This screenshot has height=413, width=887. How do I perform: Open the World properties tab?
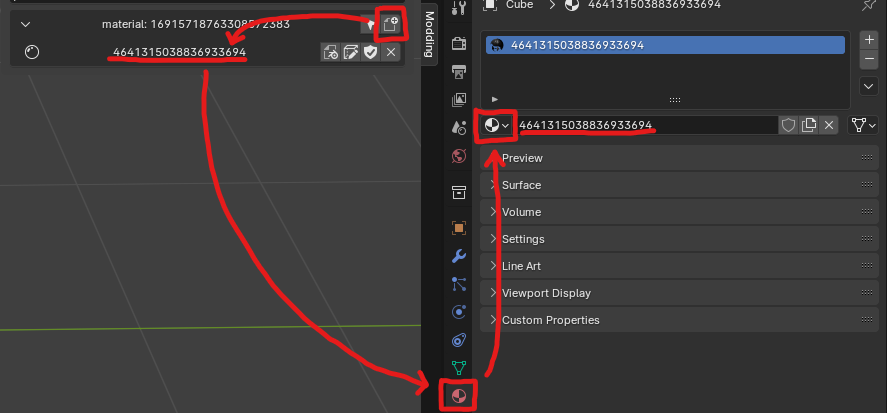coord(459,156)
